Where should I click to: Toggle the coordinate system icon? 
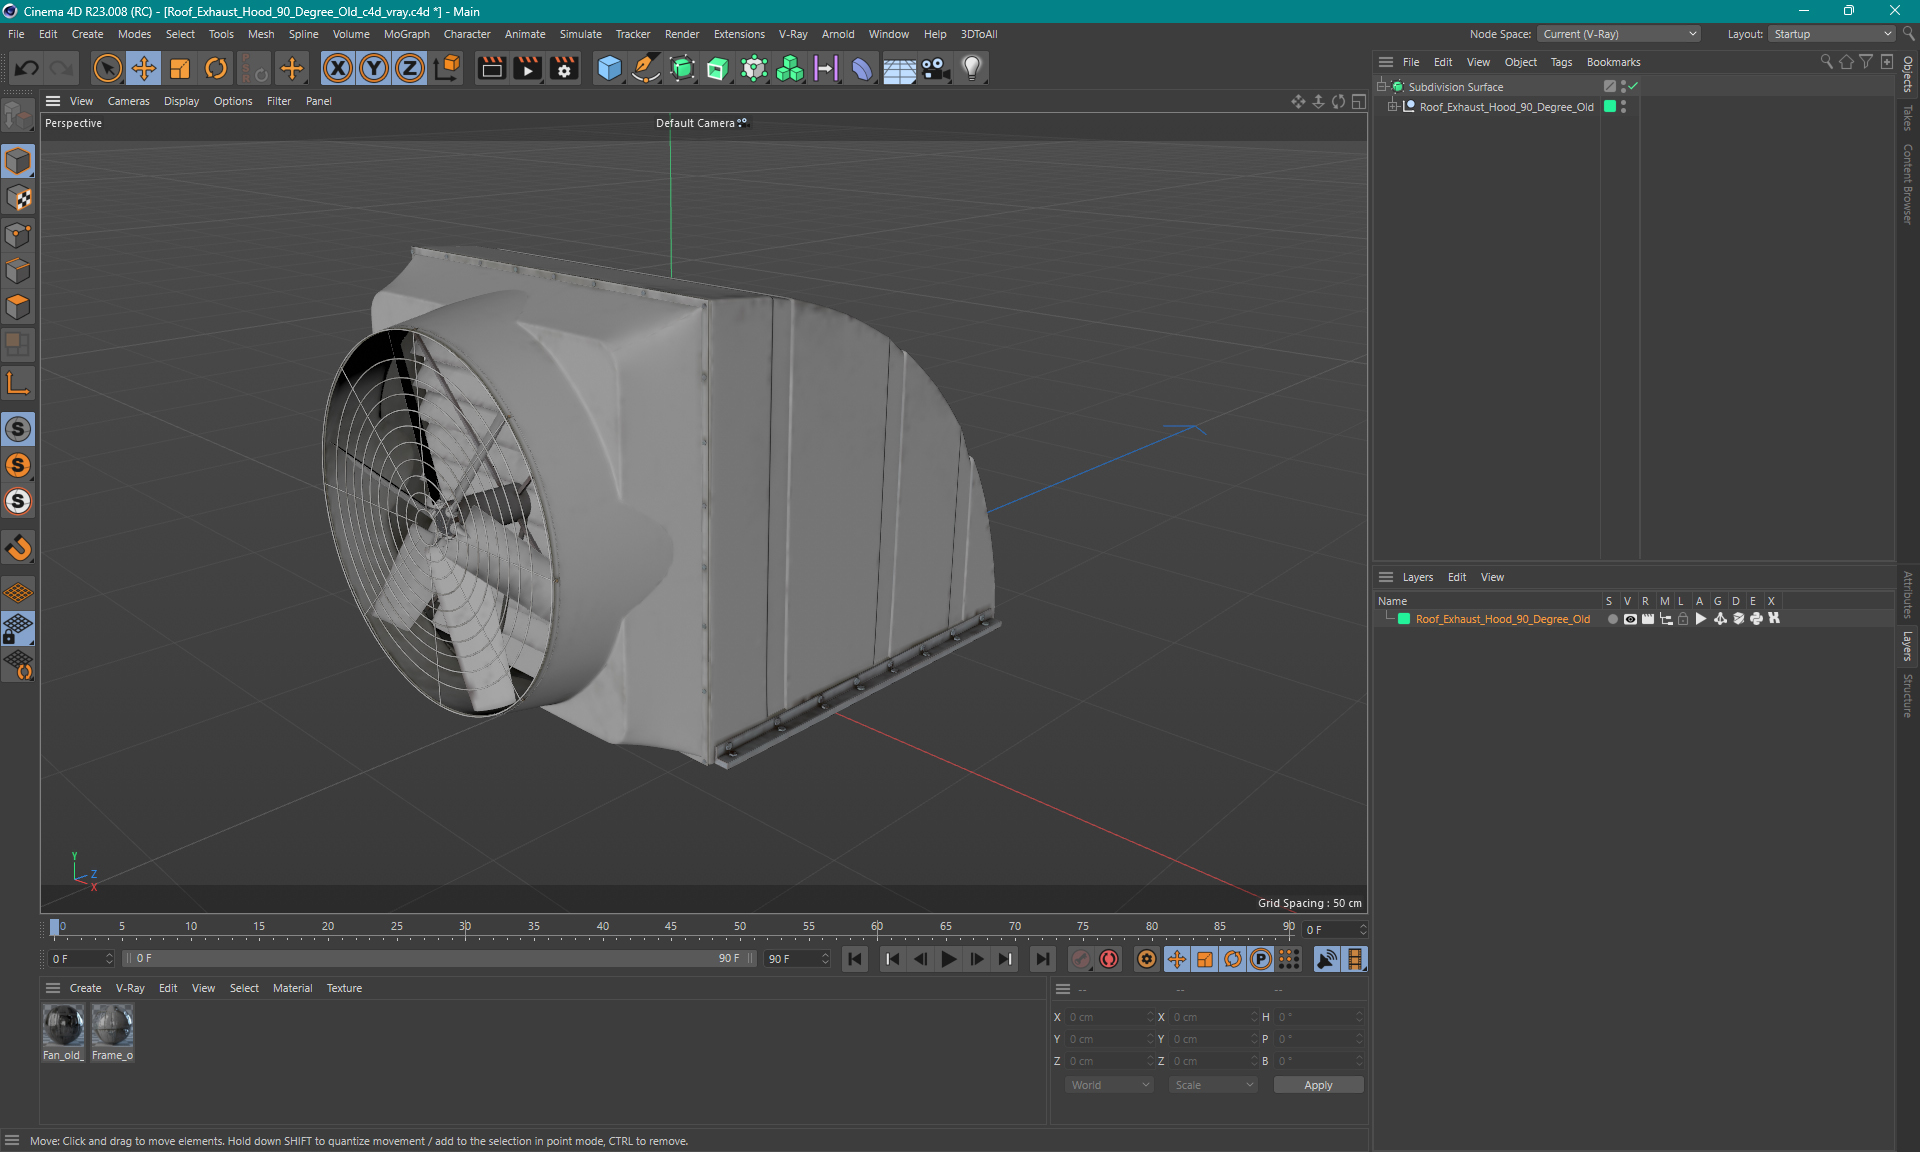448,68
